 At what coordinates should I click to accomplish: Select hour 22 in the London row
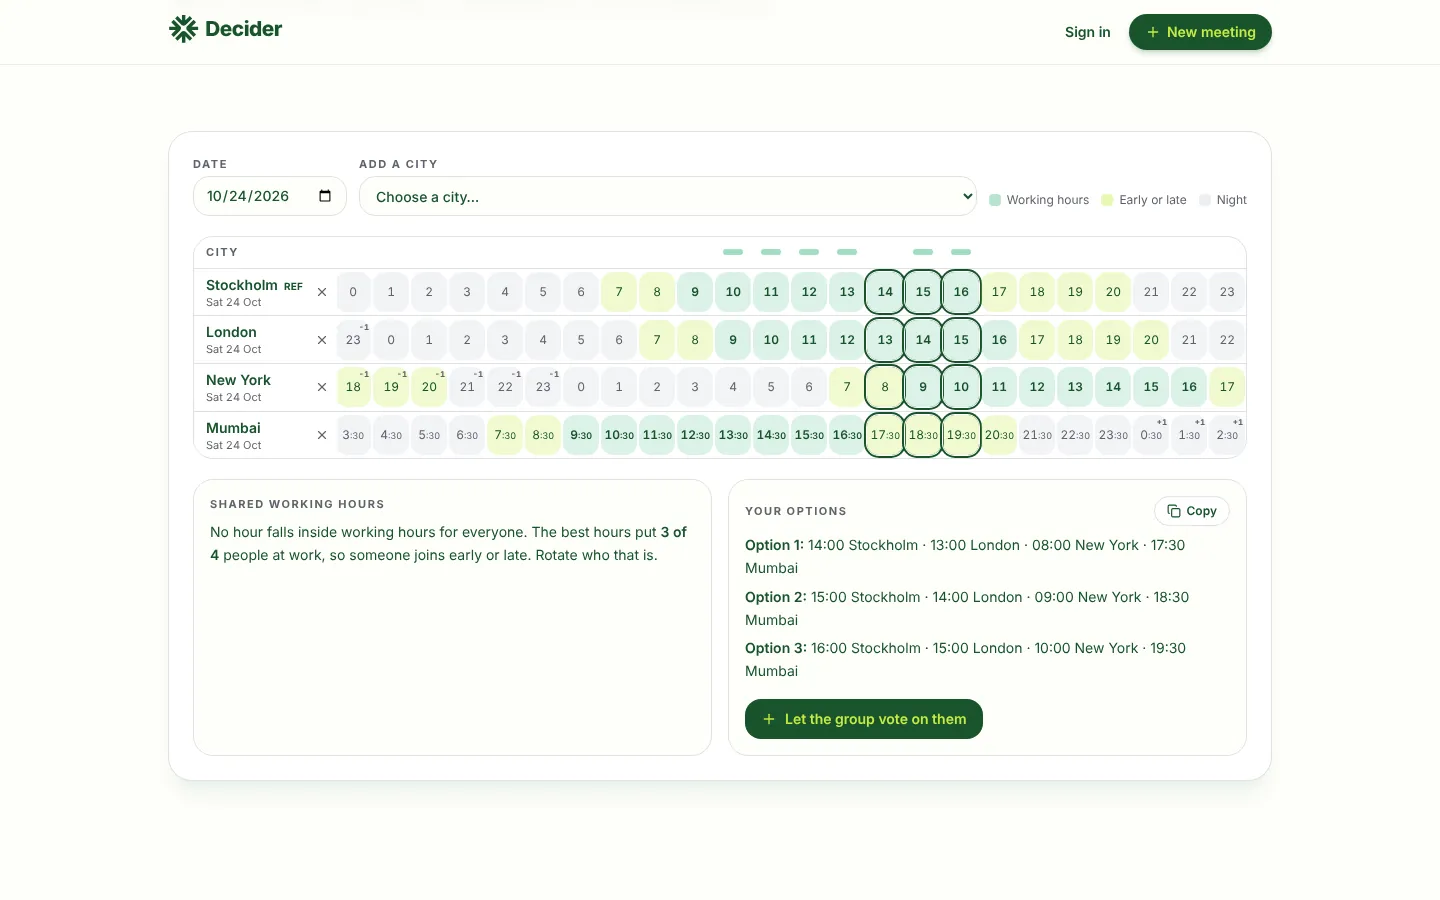(x=1227, y=340)
